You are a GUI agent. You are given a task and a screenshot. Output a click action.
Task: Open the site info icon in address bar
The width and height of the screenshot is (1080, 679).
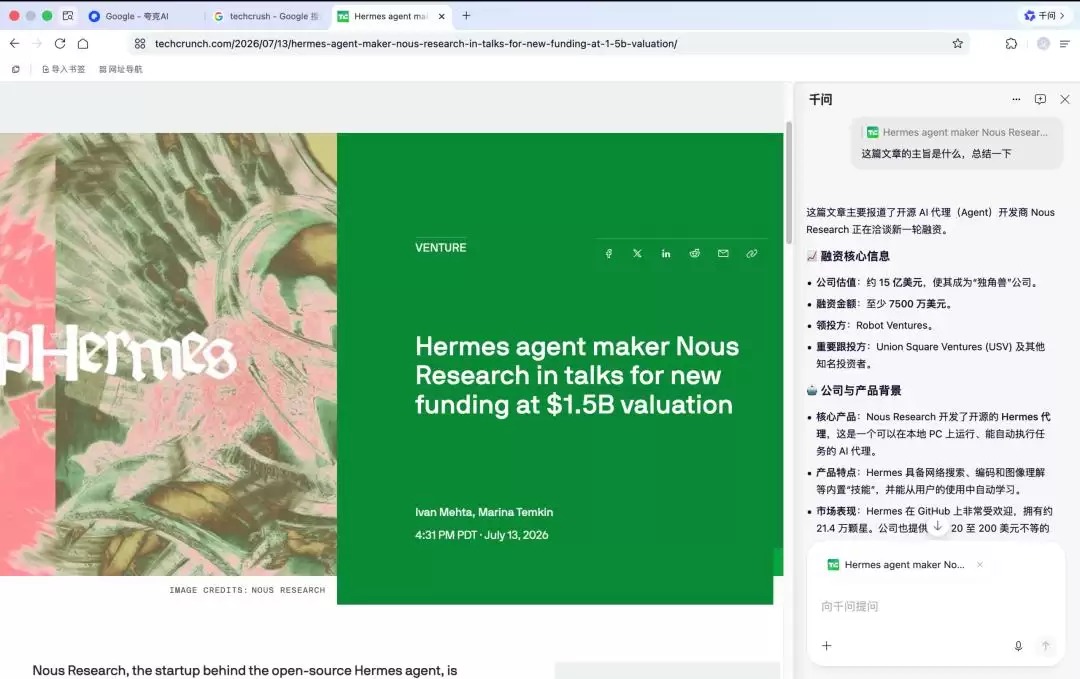(140, 43)
